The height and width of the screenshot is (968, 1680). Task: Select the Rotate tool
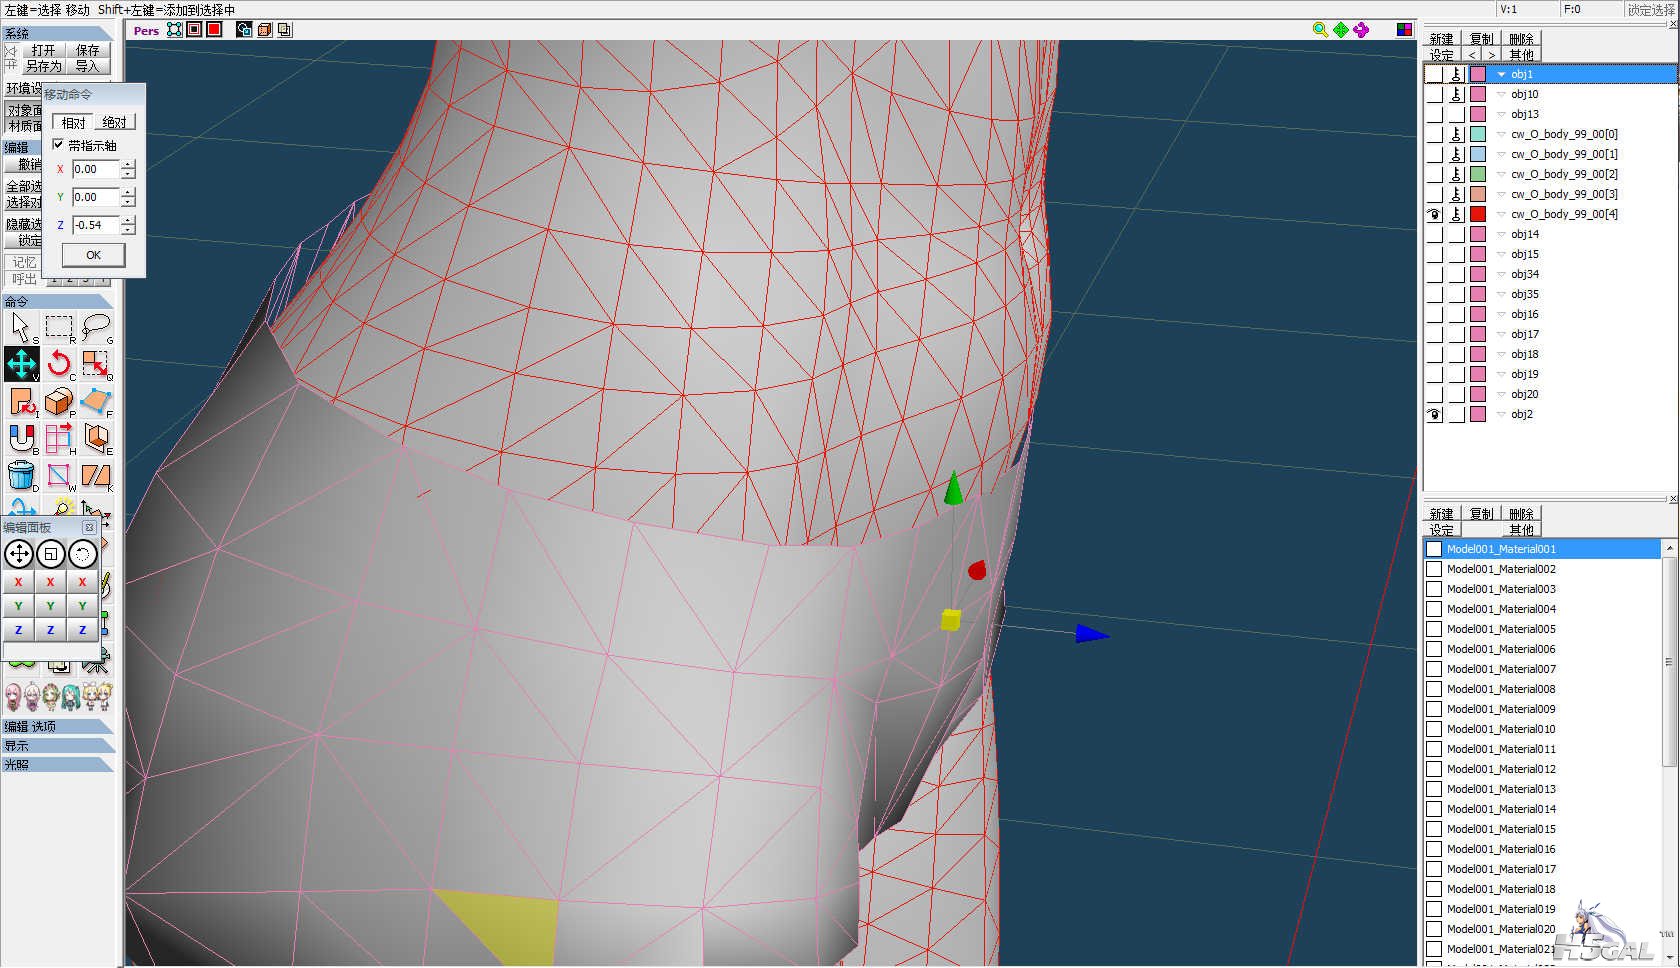pos(59,364)
